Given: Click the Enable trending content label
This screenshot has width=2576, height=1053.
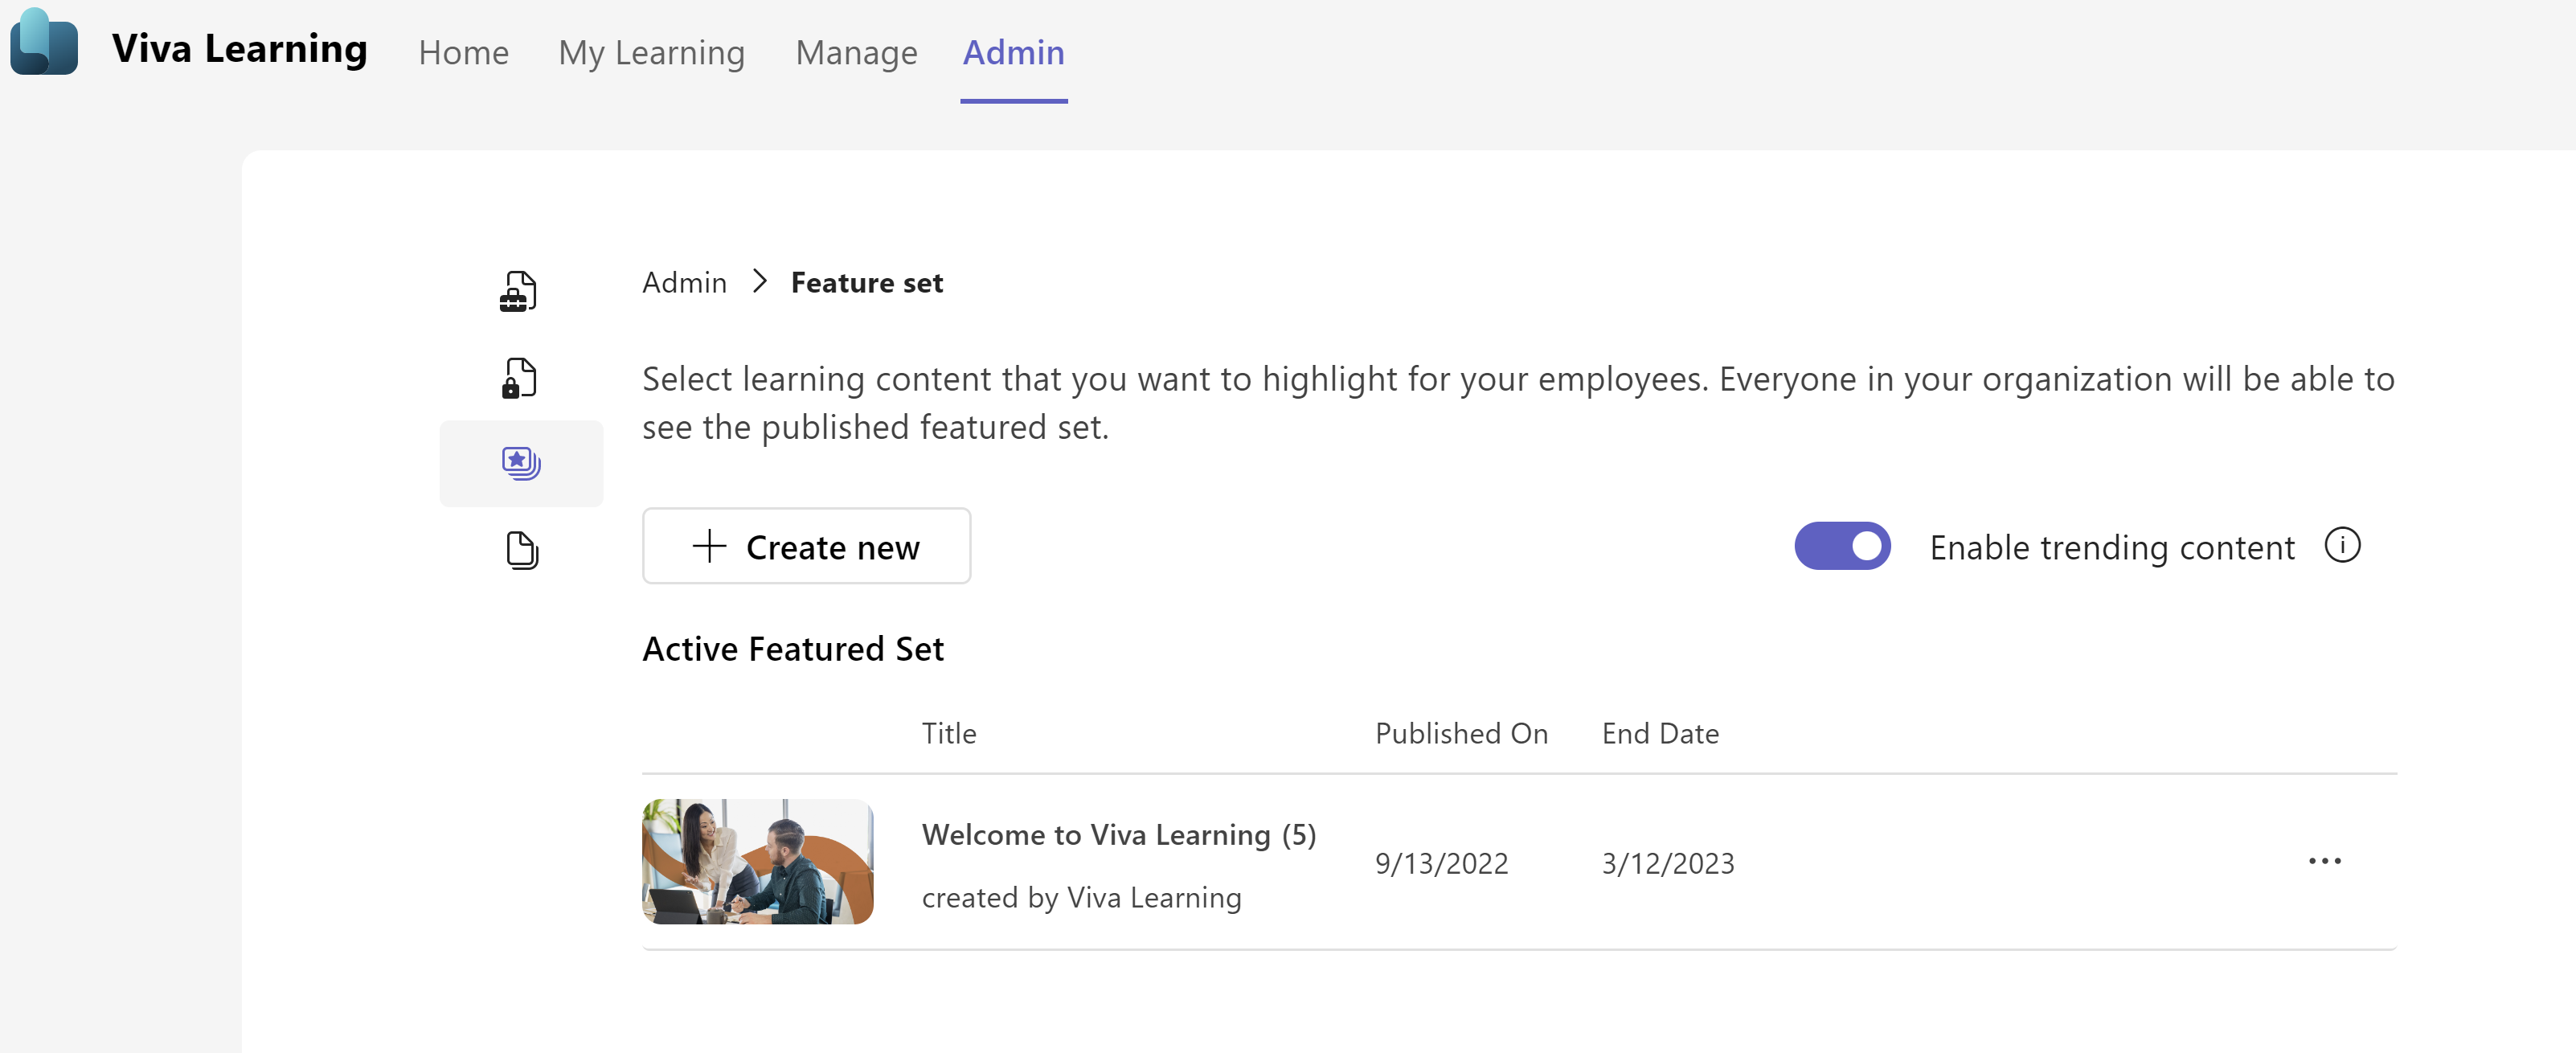Looking at the screenshot, I should click(x=2111, y=548).
